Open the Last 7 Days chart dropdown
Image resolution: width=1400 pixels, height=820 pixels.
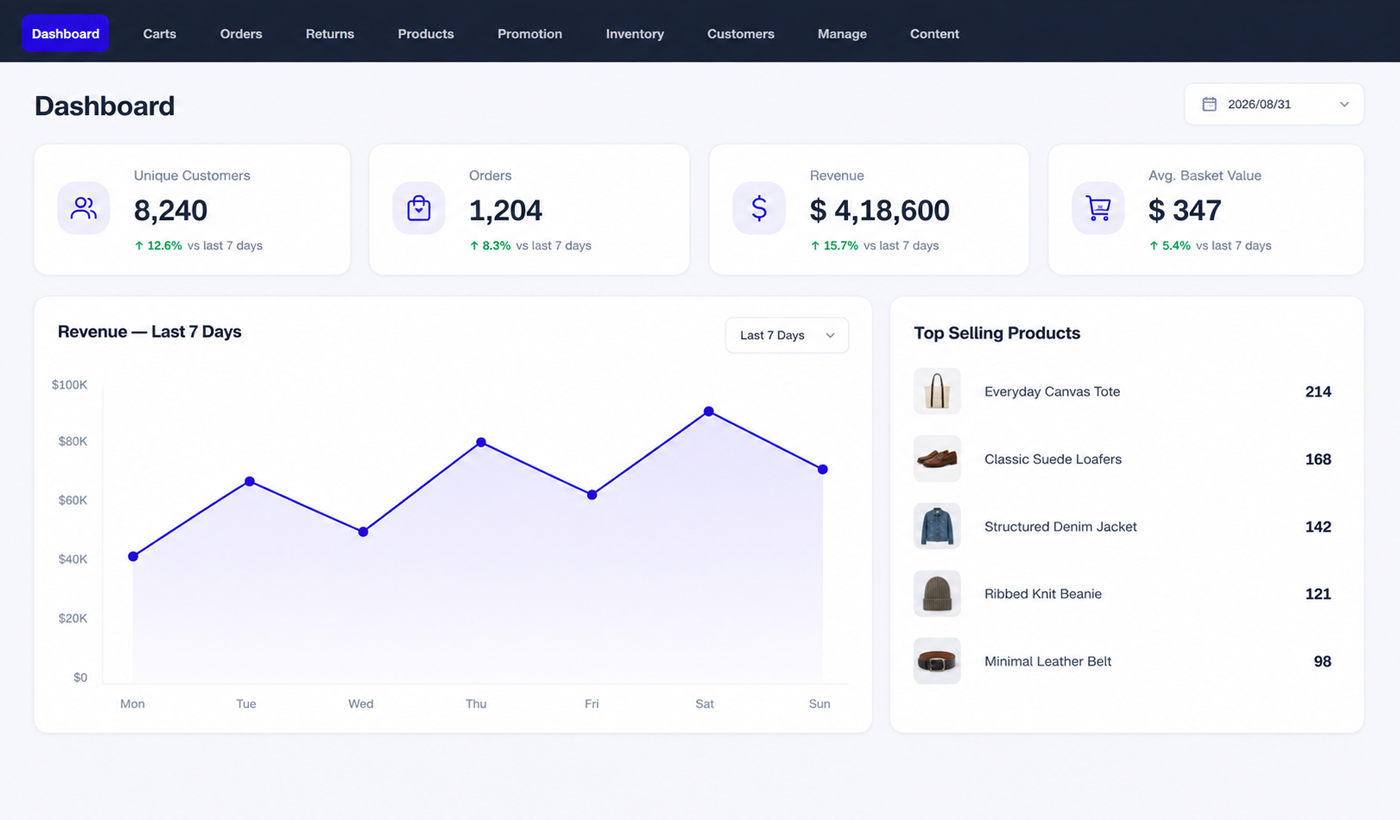[x=787, y=335]
